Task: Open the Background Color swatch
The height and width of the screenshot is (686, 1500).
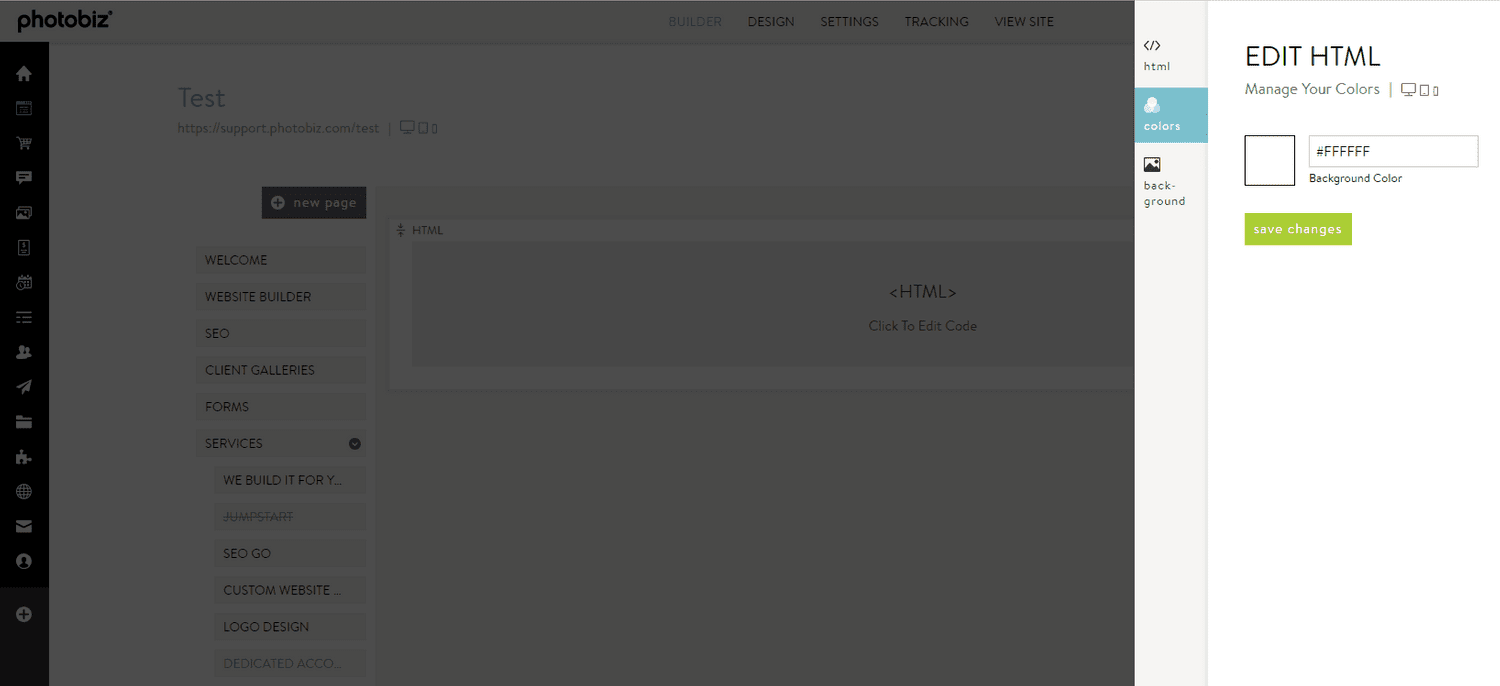Action: click(1269, 160)
